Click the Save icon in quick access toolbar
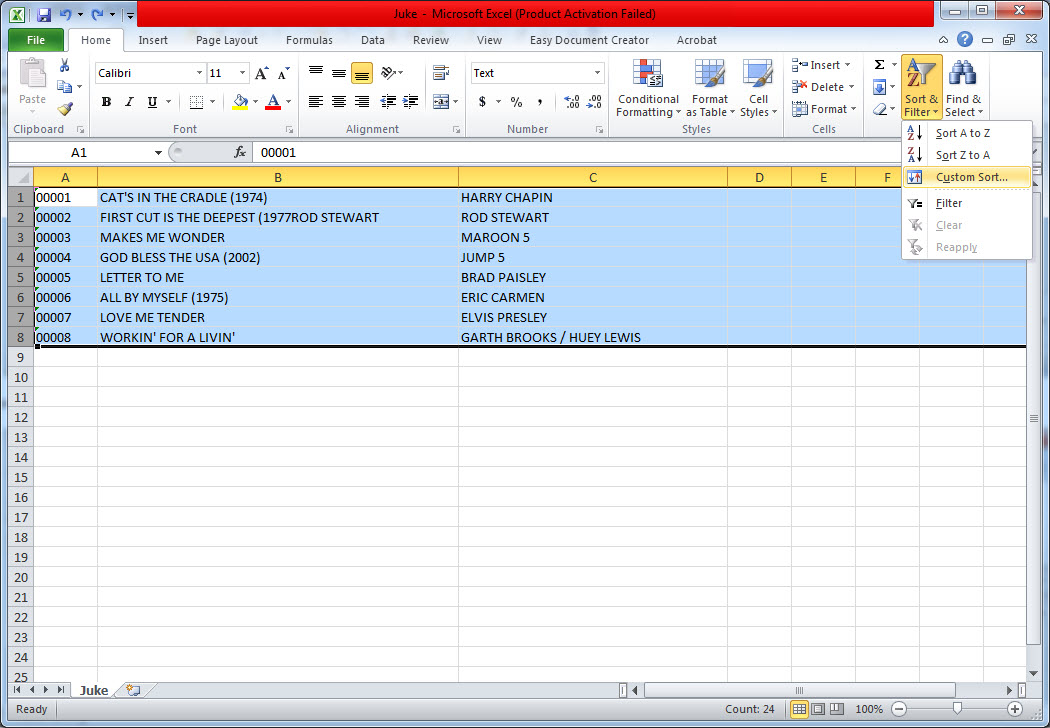Screen dimensions: 1050x728 (x=44, y=15)
